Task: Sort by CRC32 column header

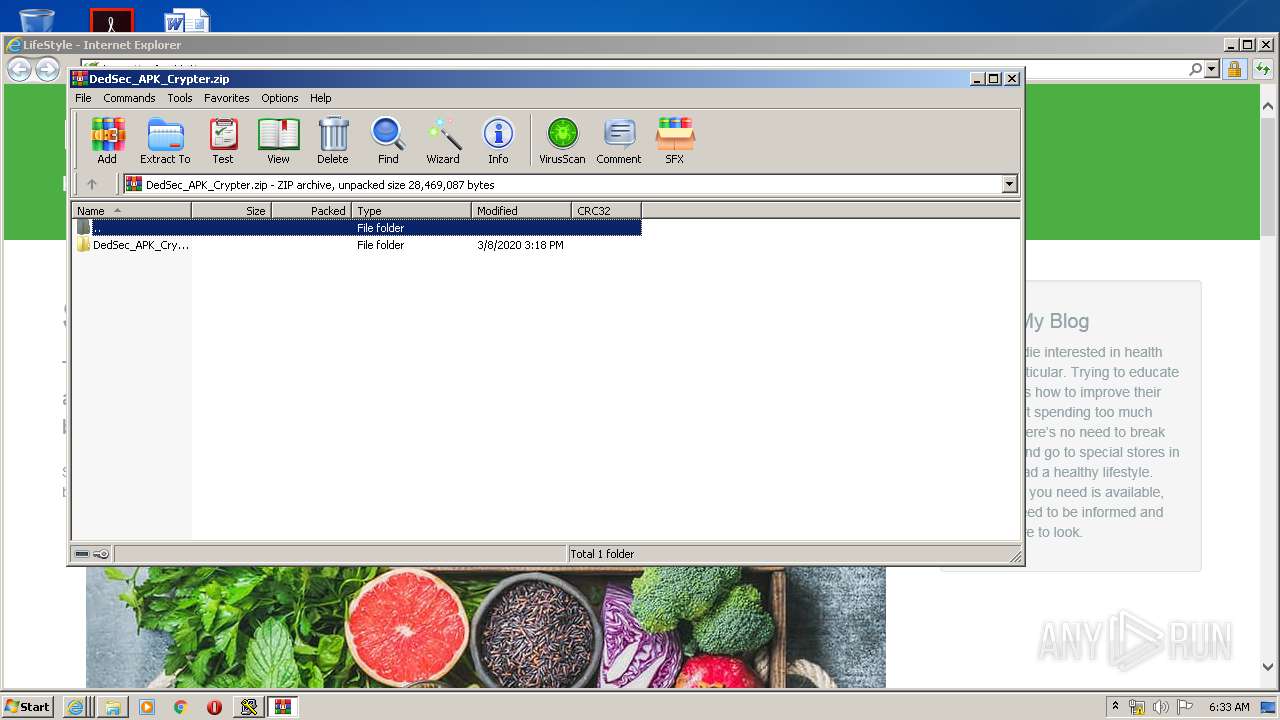Action: pos(606,210)
